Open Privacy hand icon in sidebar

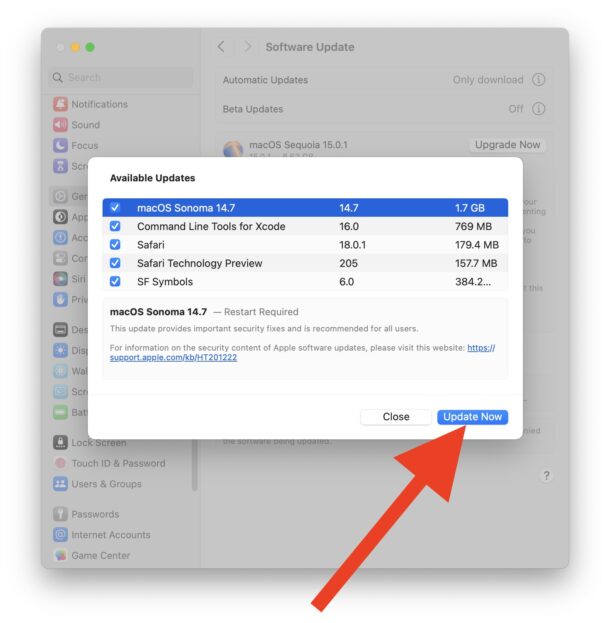coord(60,300)
